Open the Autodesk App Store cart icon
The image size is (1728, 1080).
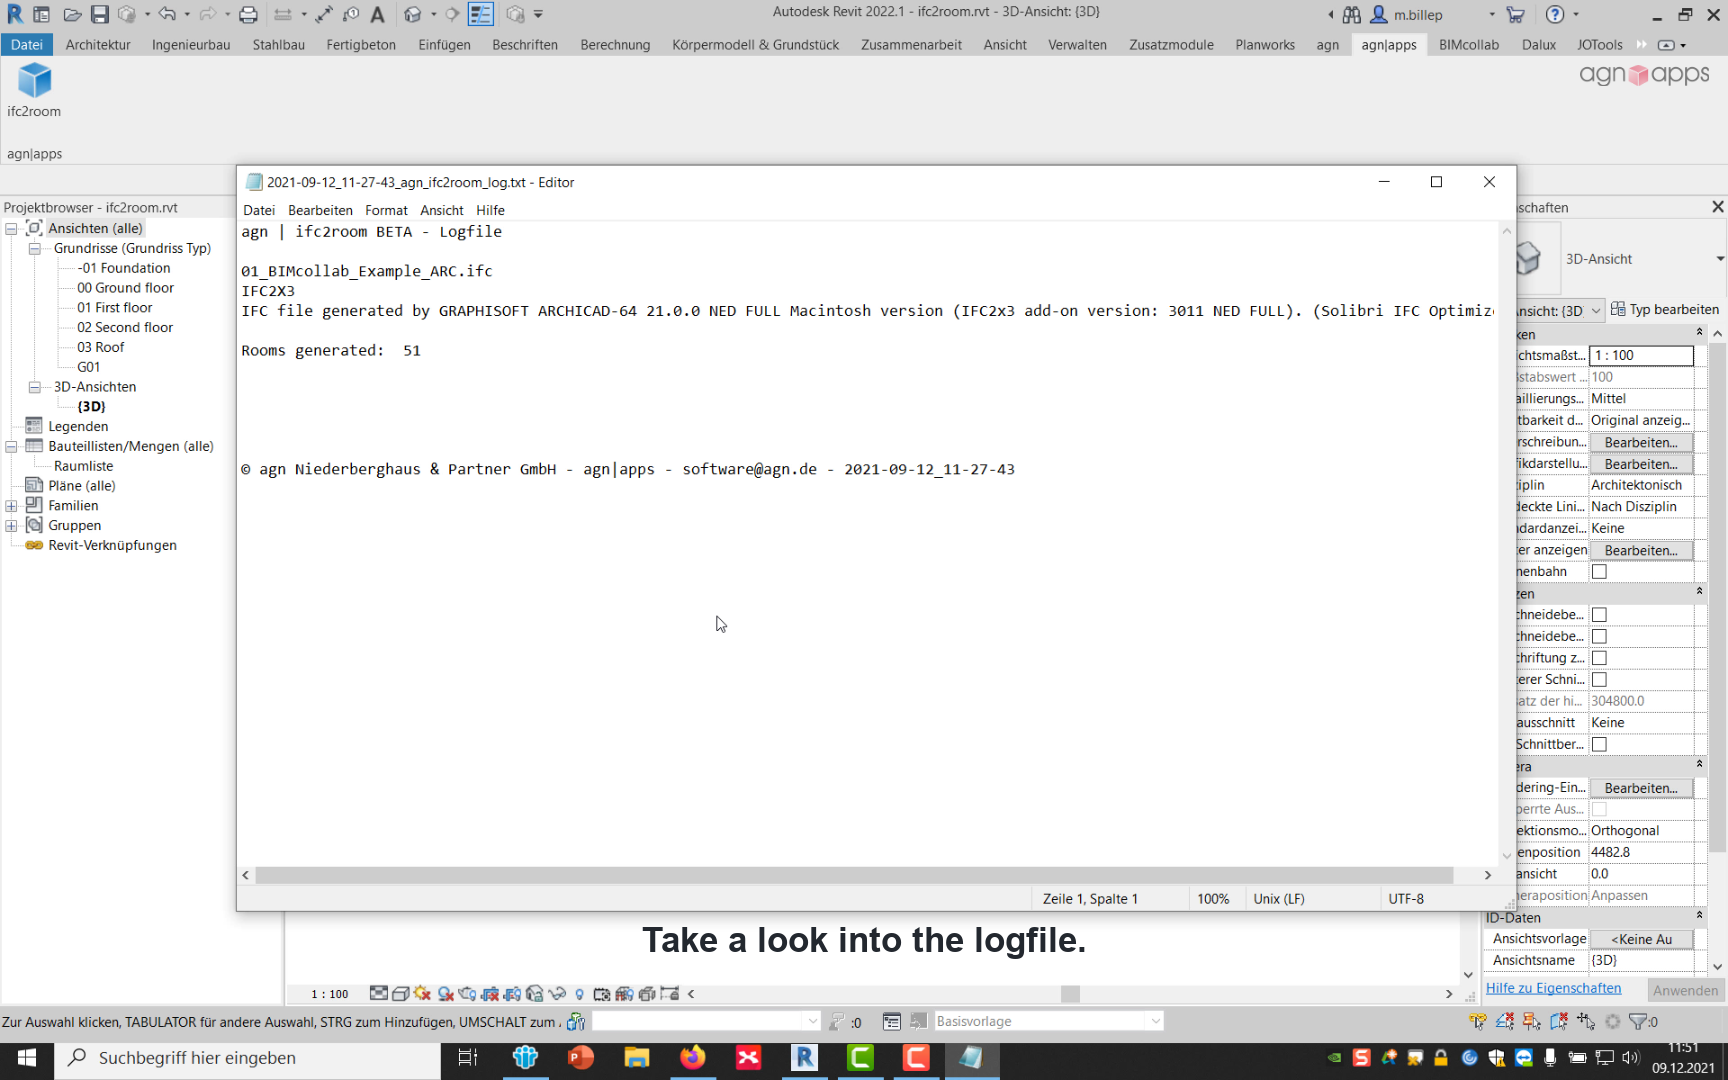click(1516, 14)
